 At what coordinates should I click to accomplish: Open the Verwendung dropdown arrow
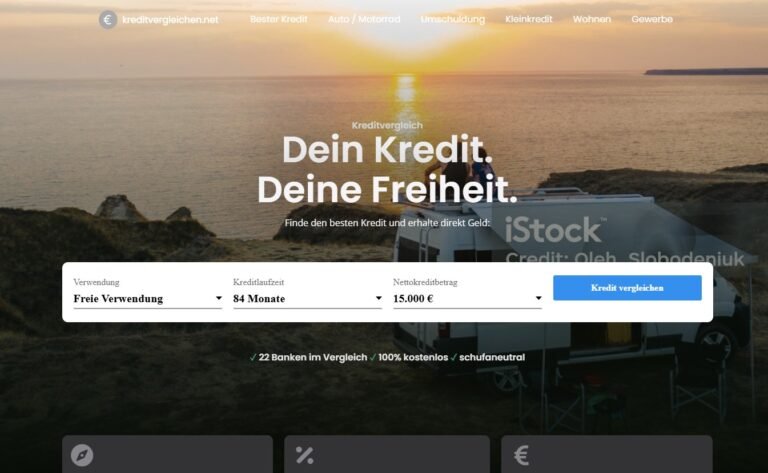pyautogui.click(x=218, y=298)
